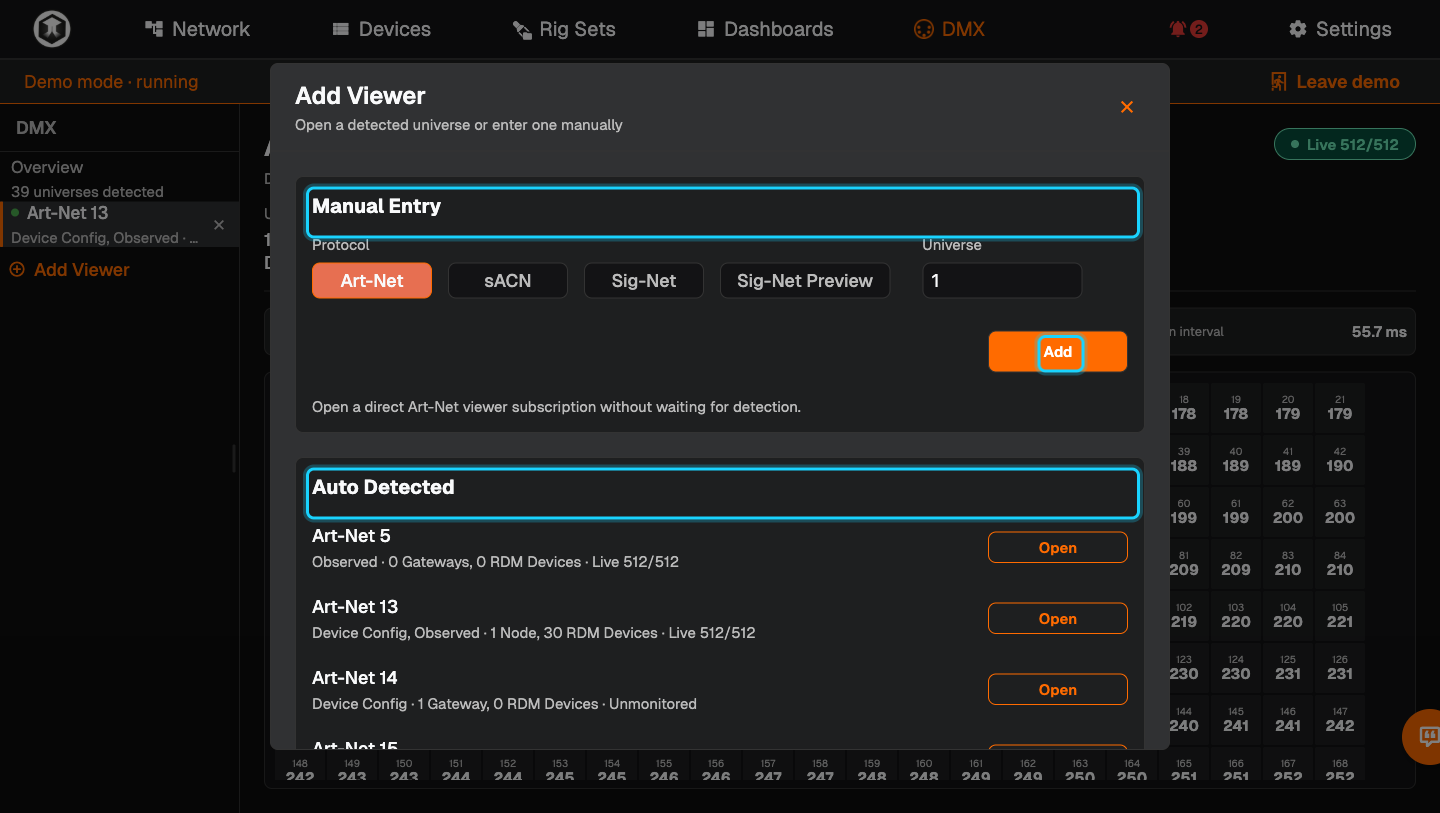
Task: Open the Art-Net 14 universe
Action: coord(1058,690)
